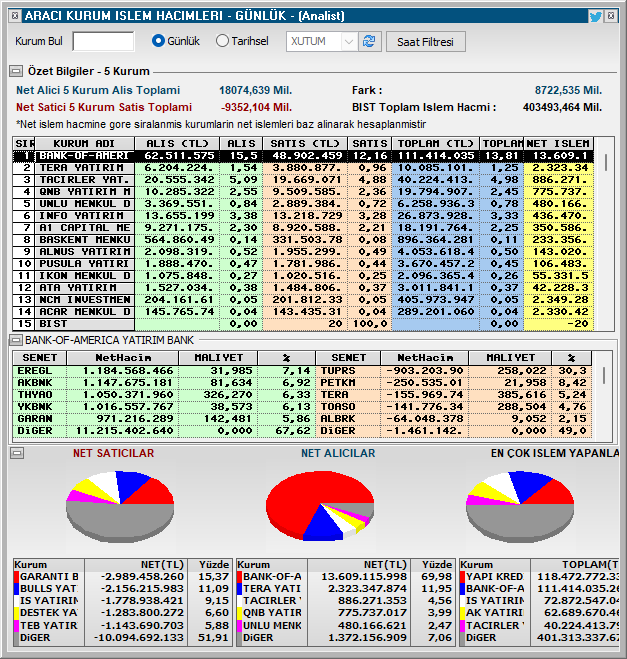This screenshot has width=627, height=659.
Task: Collapse the pie charts section
Action: (x=17, y=453)
